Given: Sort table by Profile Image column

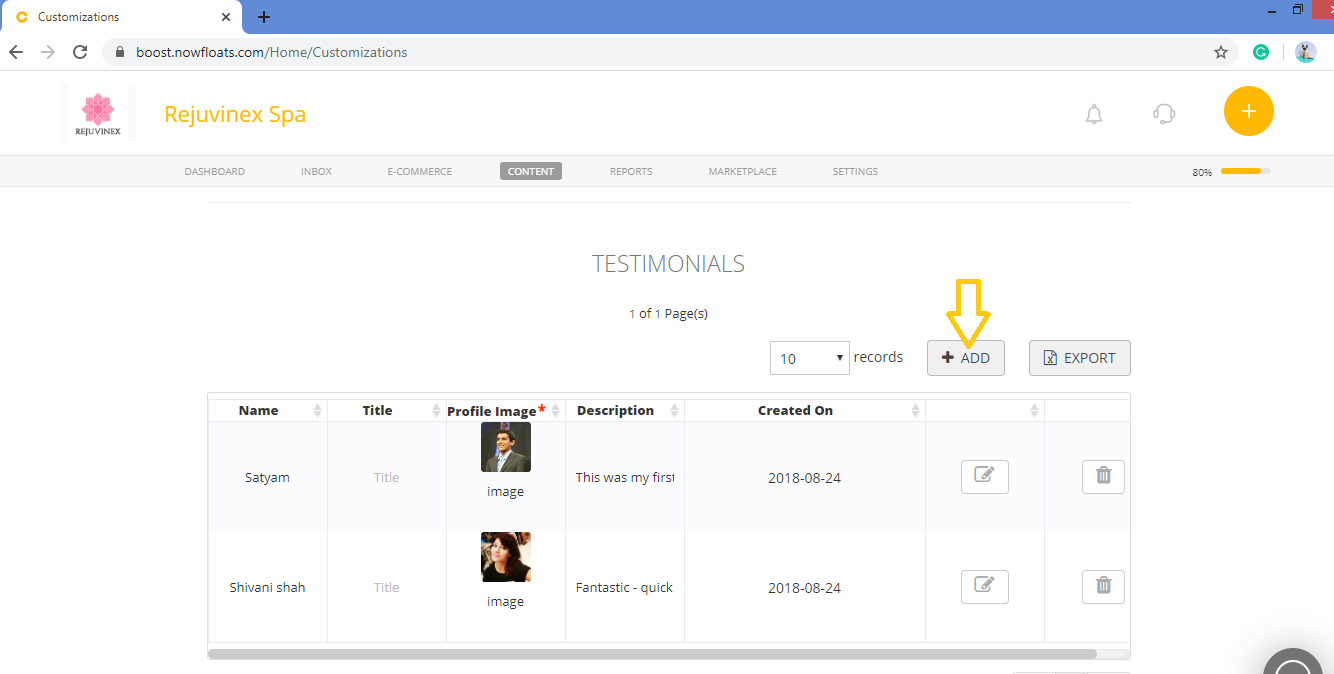Looking at the screenshot, I should pos(505,410).
